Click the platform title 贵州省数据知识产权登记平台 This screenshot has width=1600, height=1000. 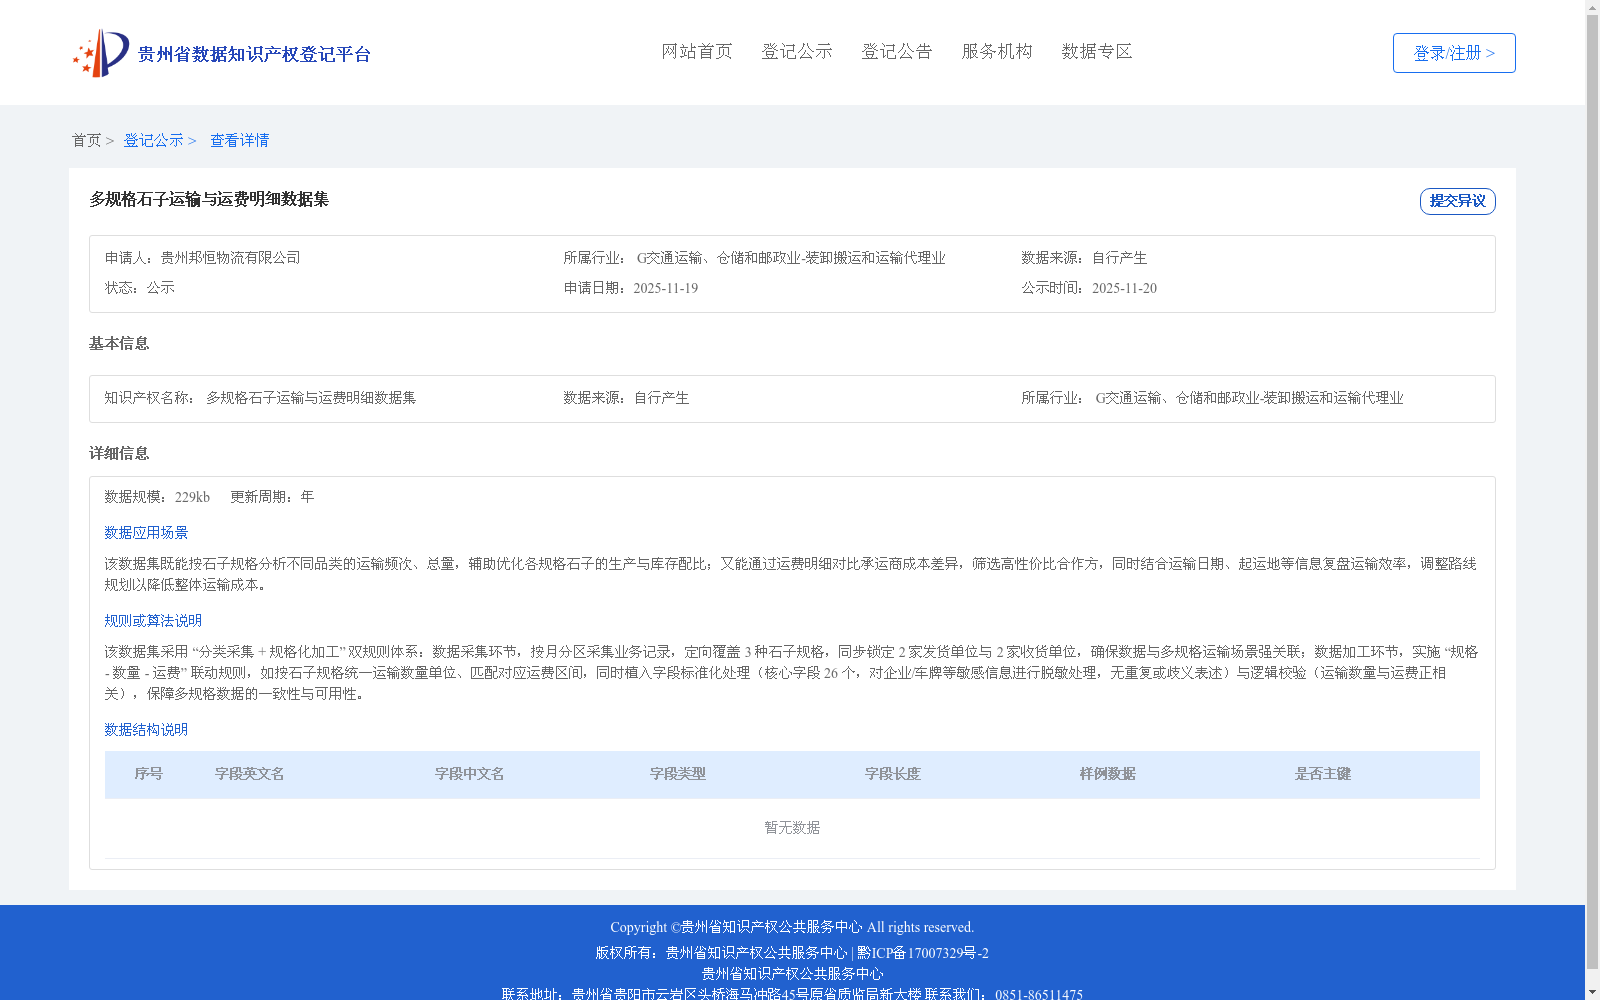click(254, 54)
